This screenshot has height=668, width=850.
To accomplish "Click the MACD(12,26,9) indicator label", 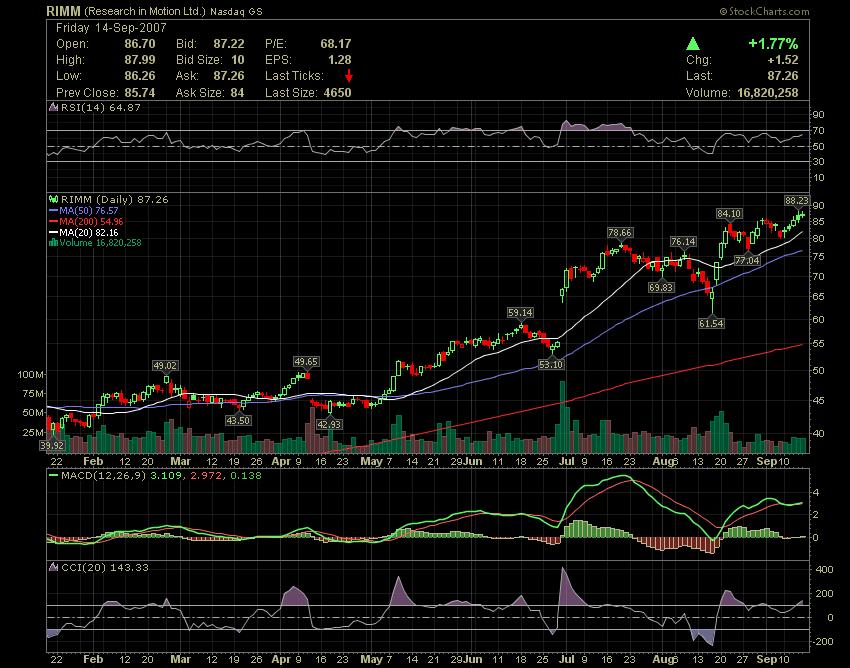I will click(104, 476).
